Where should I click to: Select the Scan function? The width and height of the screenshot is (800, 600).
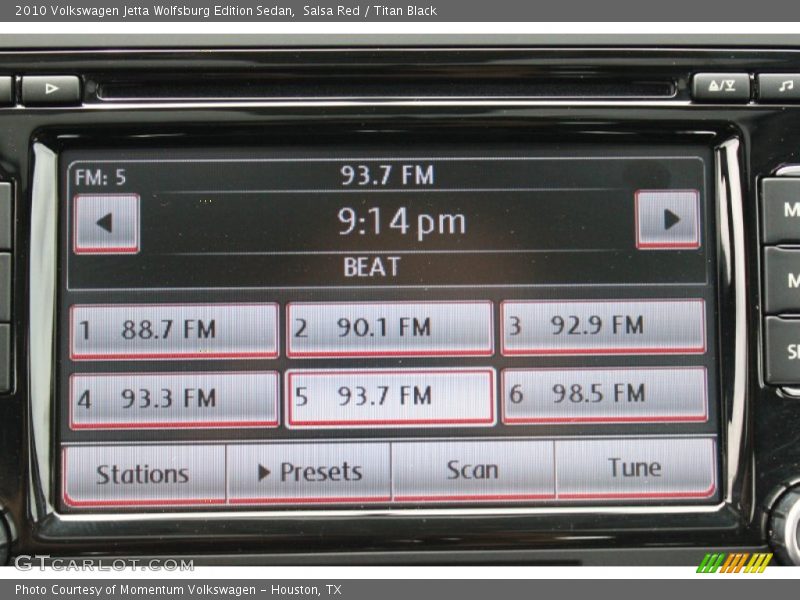(x=472, y=468)
